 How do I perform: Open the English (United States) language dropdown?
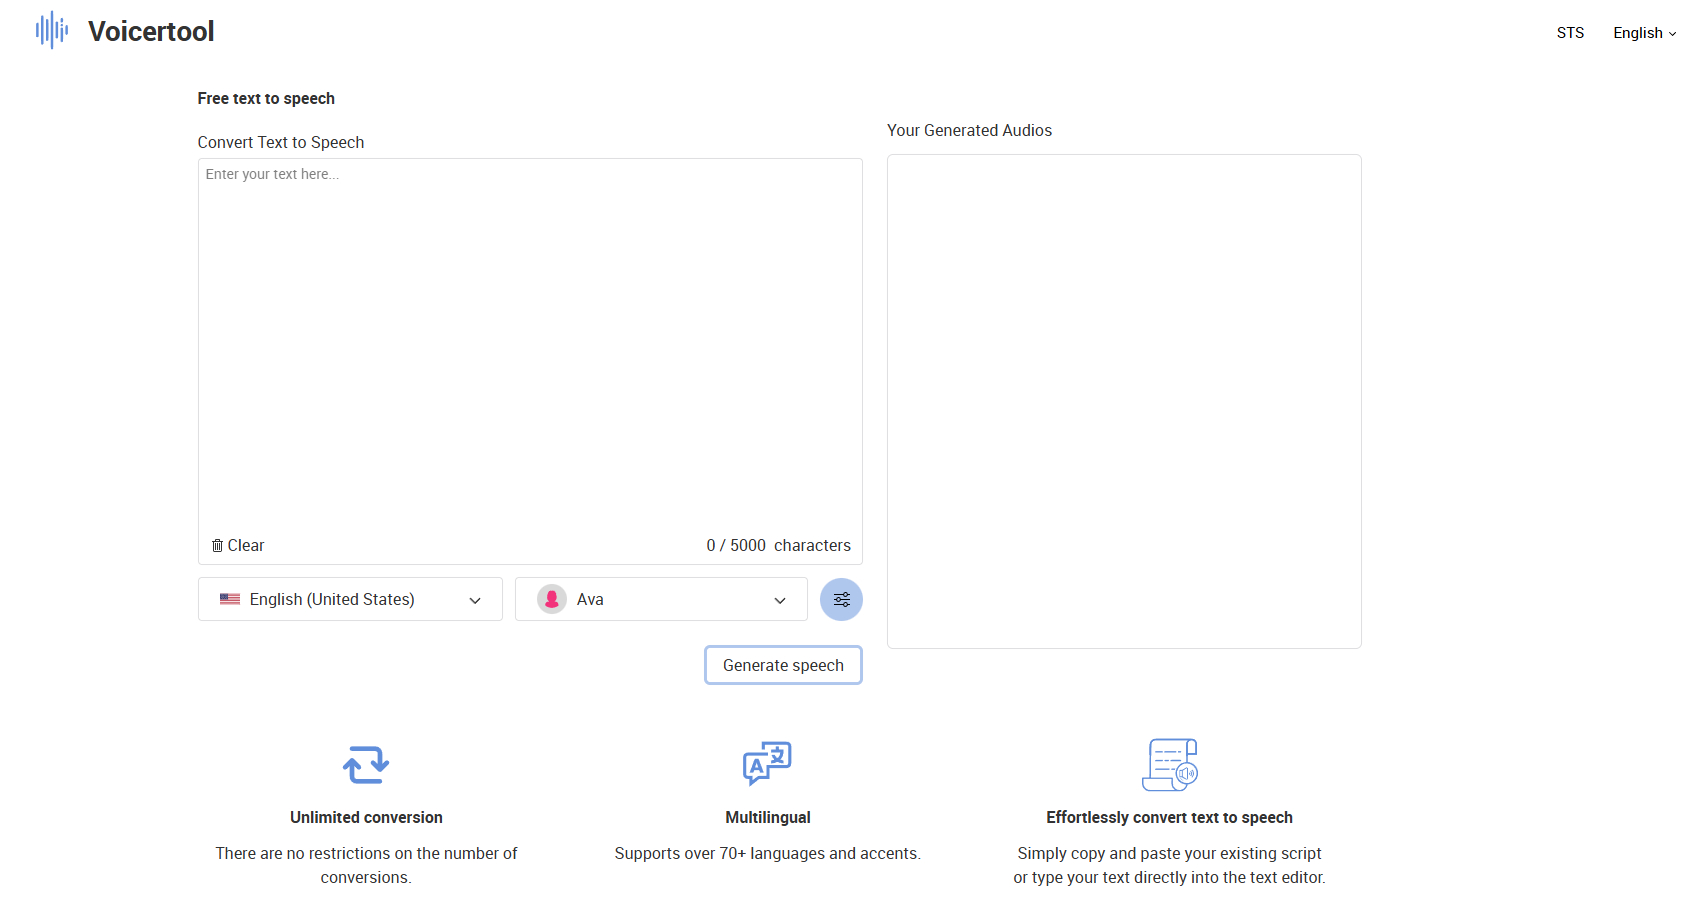tap(350, 599)
